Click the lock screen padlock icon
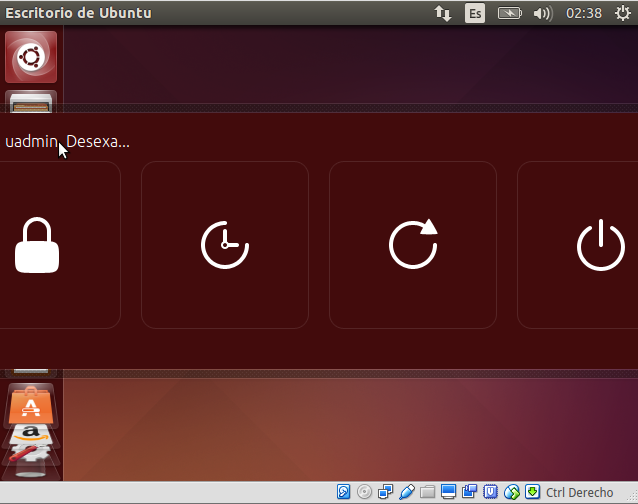 [x=37, y=245]
